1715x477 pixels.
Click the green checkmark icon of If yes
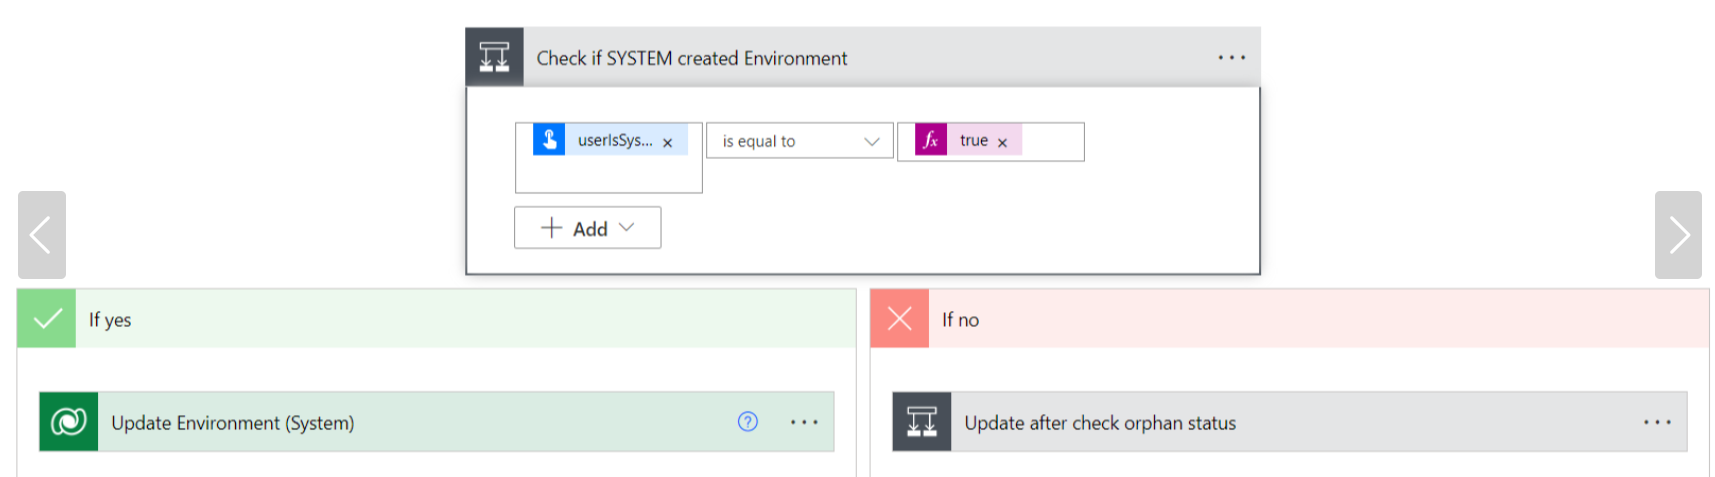pos(47,319)
